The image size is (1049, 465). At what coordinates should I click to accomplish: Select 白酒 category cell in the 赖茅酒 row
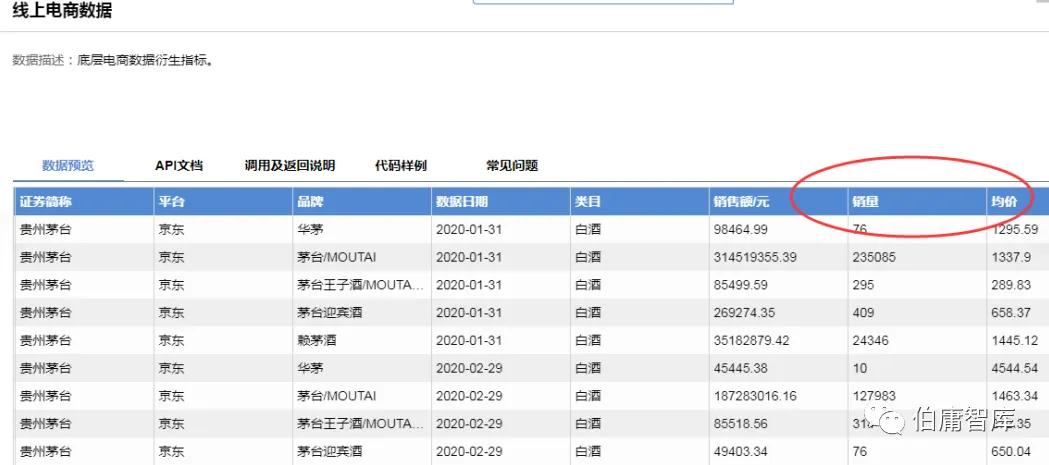point(588,341)
